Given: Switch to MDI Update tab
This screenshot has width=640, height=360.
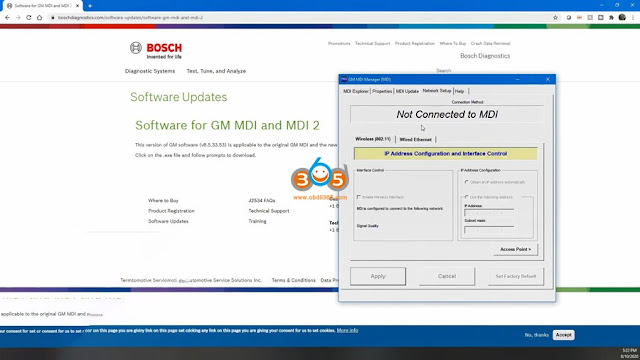Looking at the screenshot, I should click(x=407, y=91).
